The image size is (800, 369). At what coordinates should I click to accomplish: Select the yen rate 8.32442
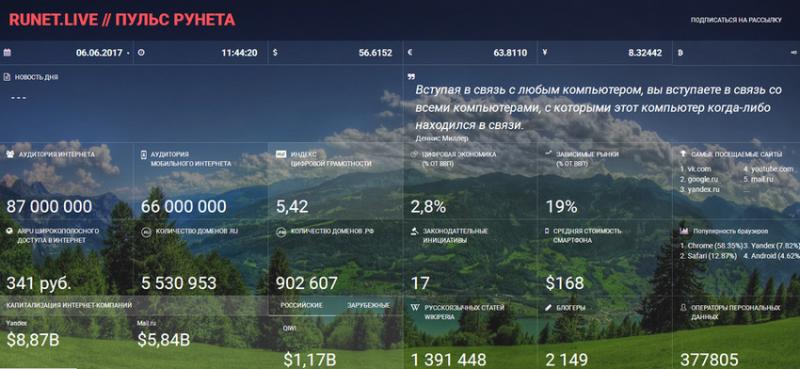(x=645, y=53)
